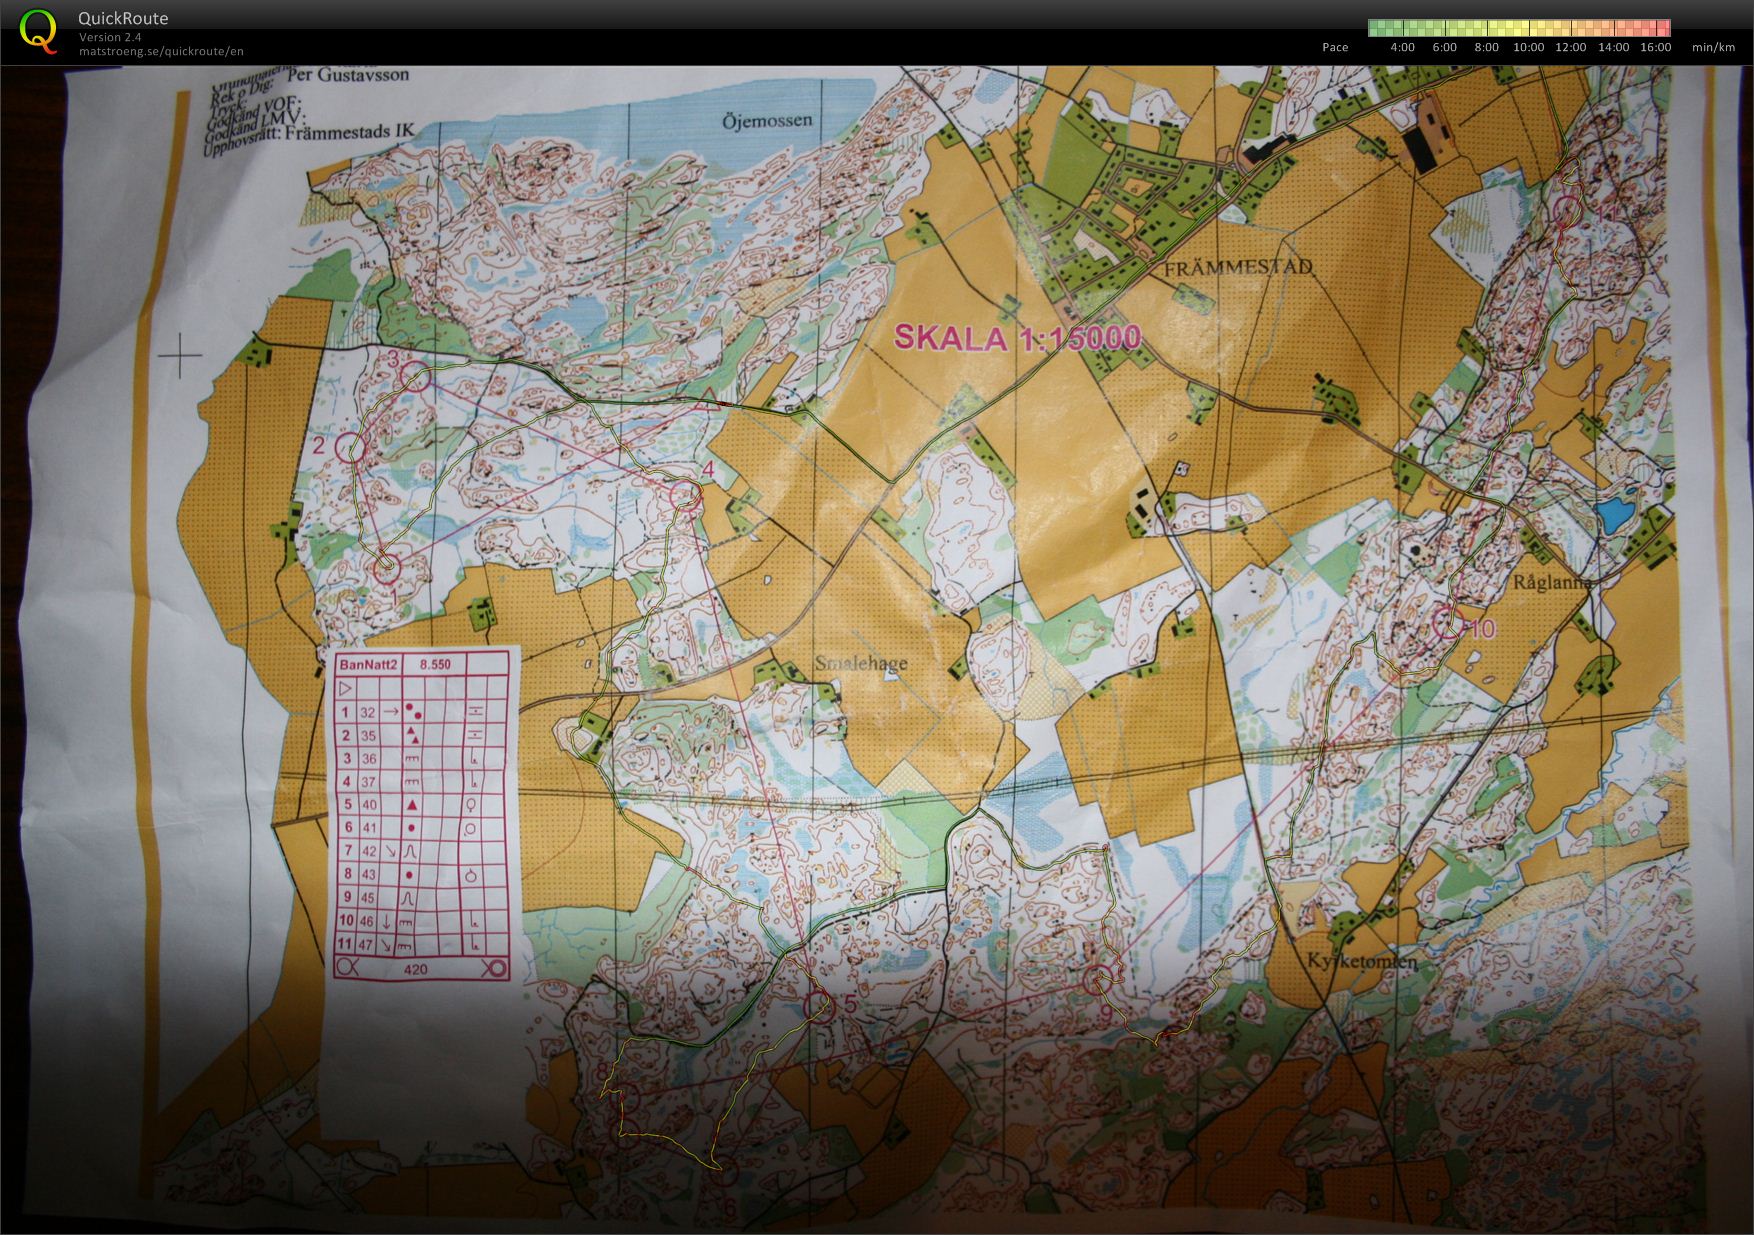Screen dimensions: 1754x1235
Task: Click control code 47 in table
Action: (x=366, y=945)
